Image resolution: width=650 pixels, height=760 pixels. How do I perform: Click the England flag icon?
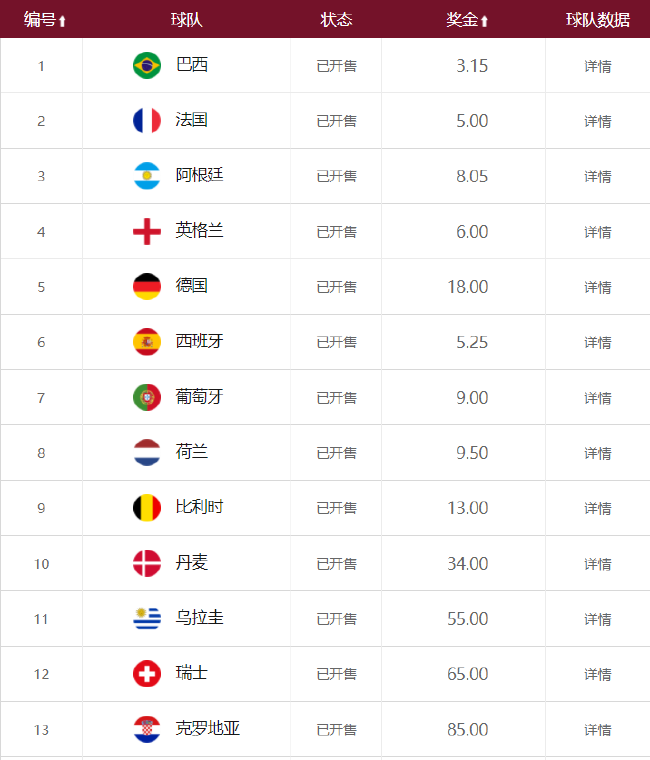click(147, 232)
